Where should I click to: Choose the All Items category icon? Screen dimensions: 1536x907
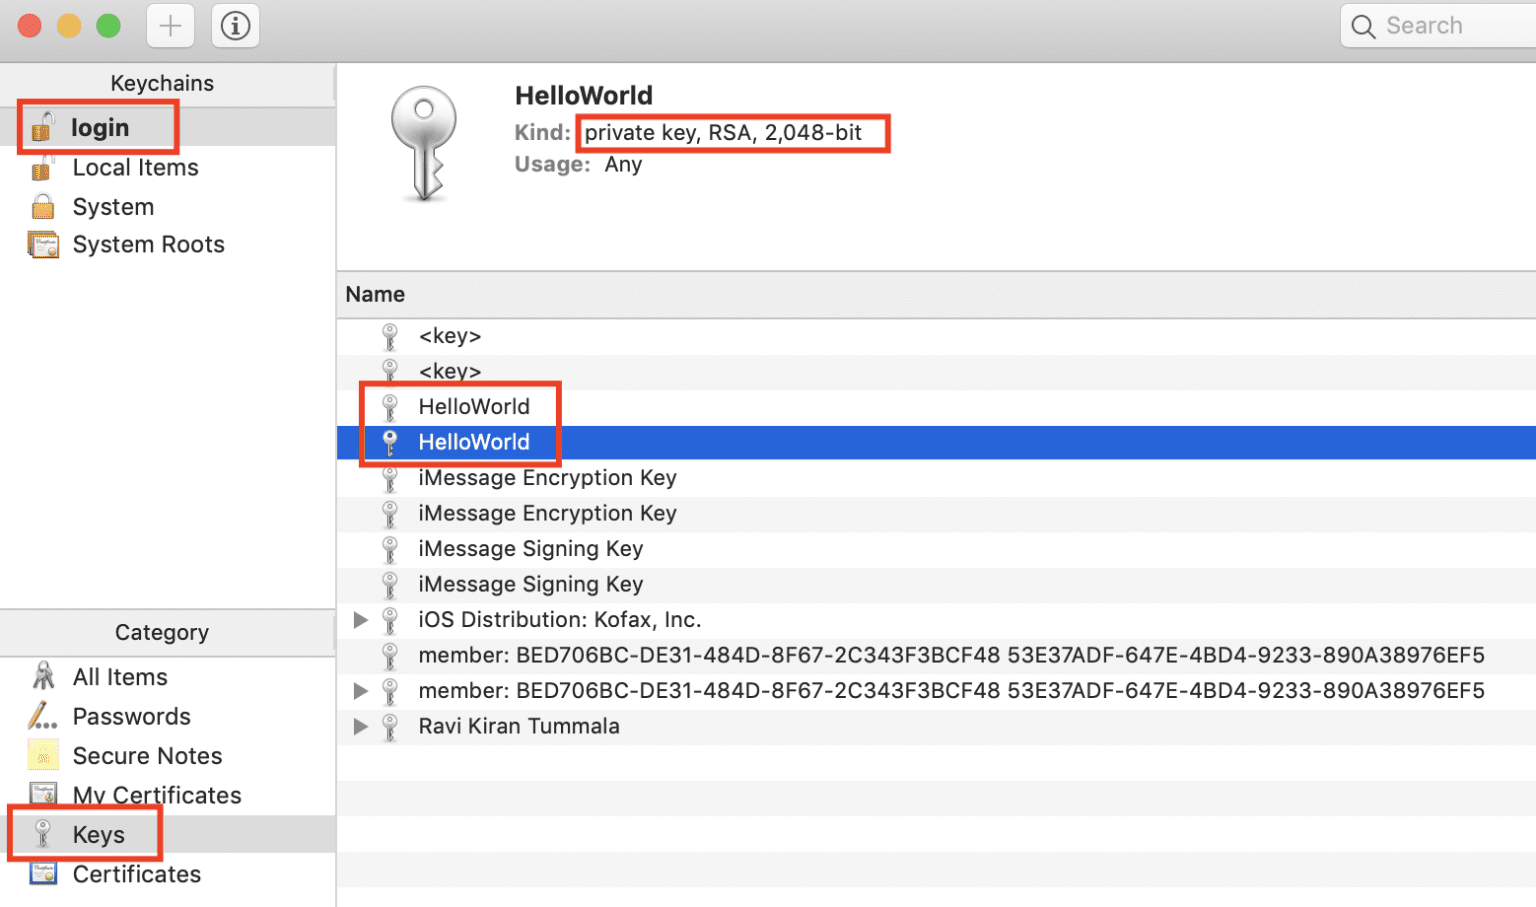pyautogui.click(x=43, y=677)
